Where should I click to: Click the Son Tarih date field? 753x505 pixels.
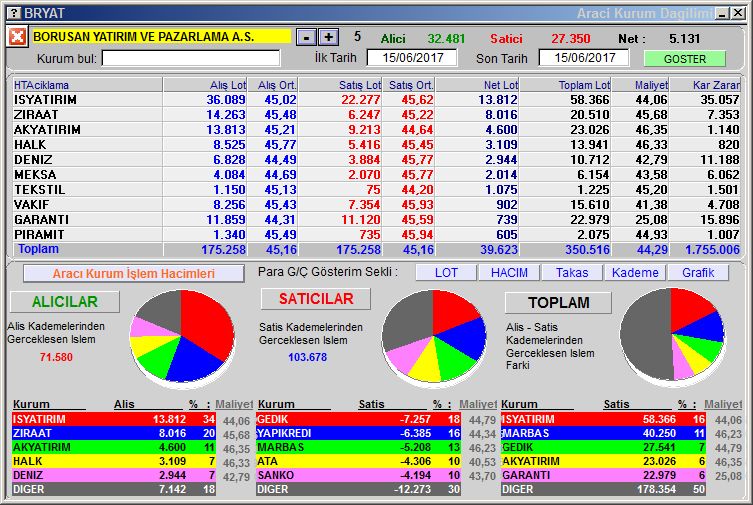click(x=584, y=58)
